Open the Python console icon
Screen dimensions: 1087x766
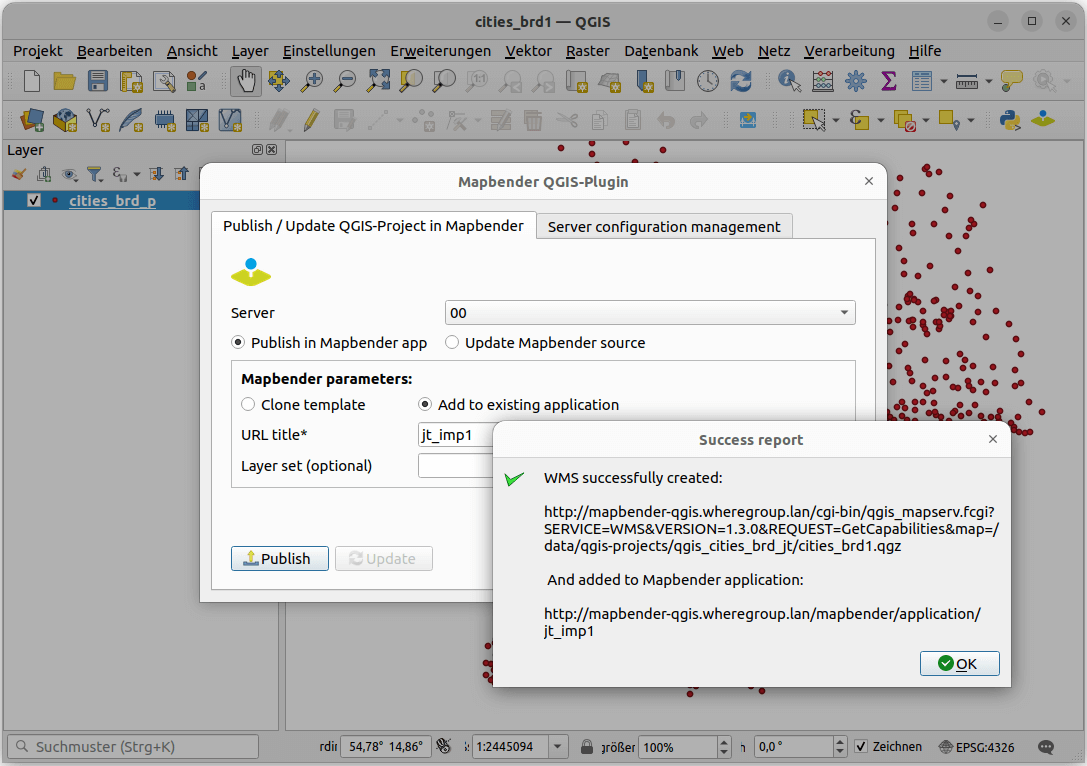(1010, 120)
